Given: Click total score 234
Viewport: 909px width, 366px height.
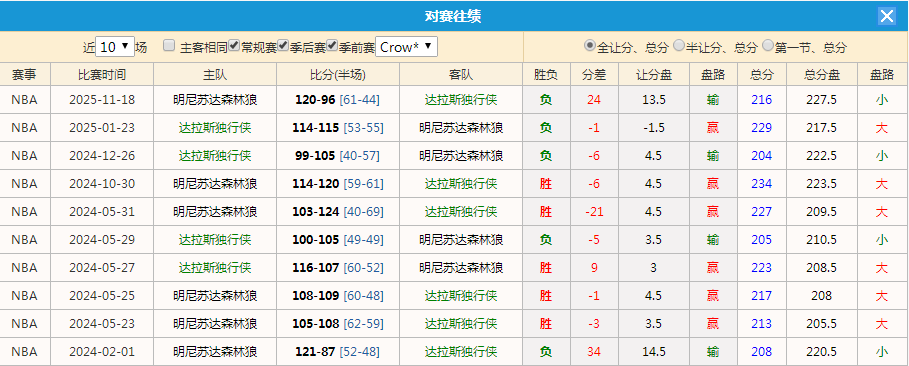Looking at the screenshot, I should tap(762, 184).
